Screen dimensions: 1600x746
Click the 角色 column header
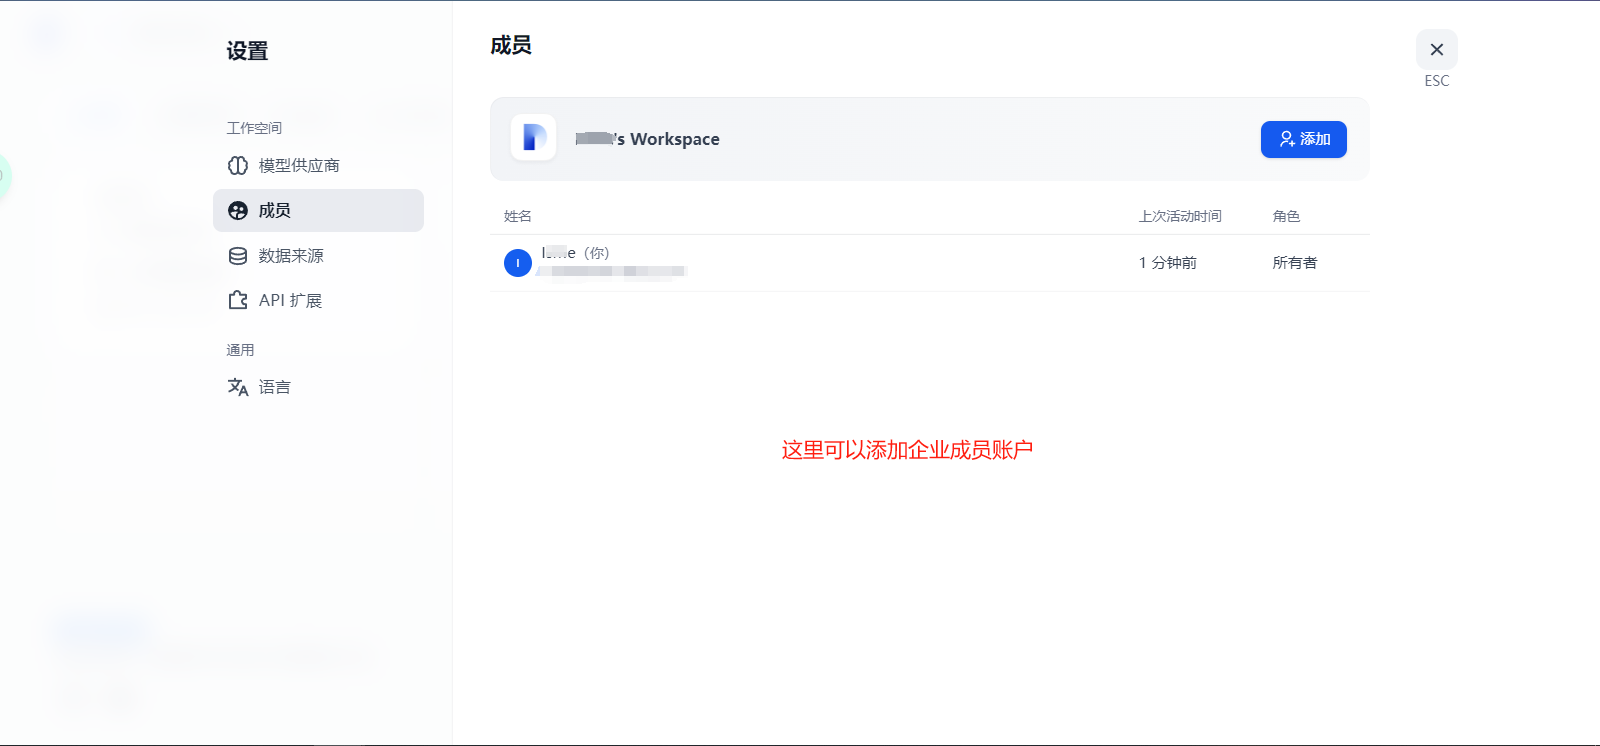1286,216
